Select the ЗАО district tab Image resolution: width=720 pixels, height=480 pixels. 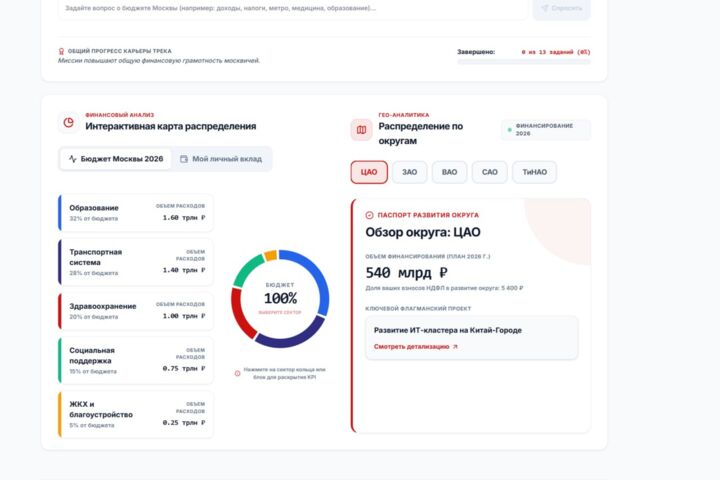pyautogui.click(x=410, y=172)
